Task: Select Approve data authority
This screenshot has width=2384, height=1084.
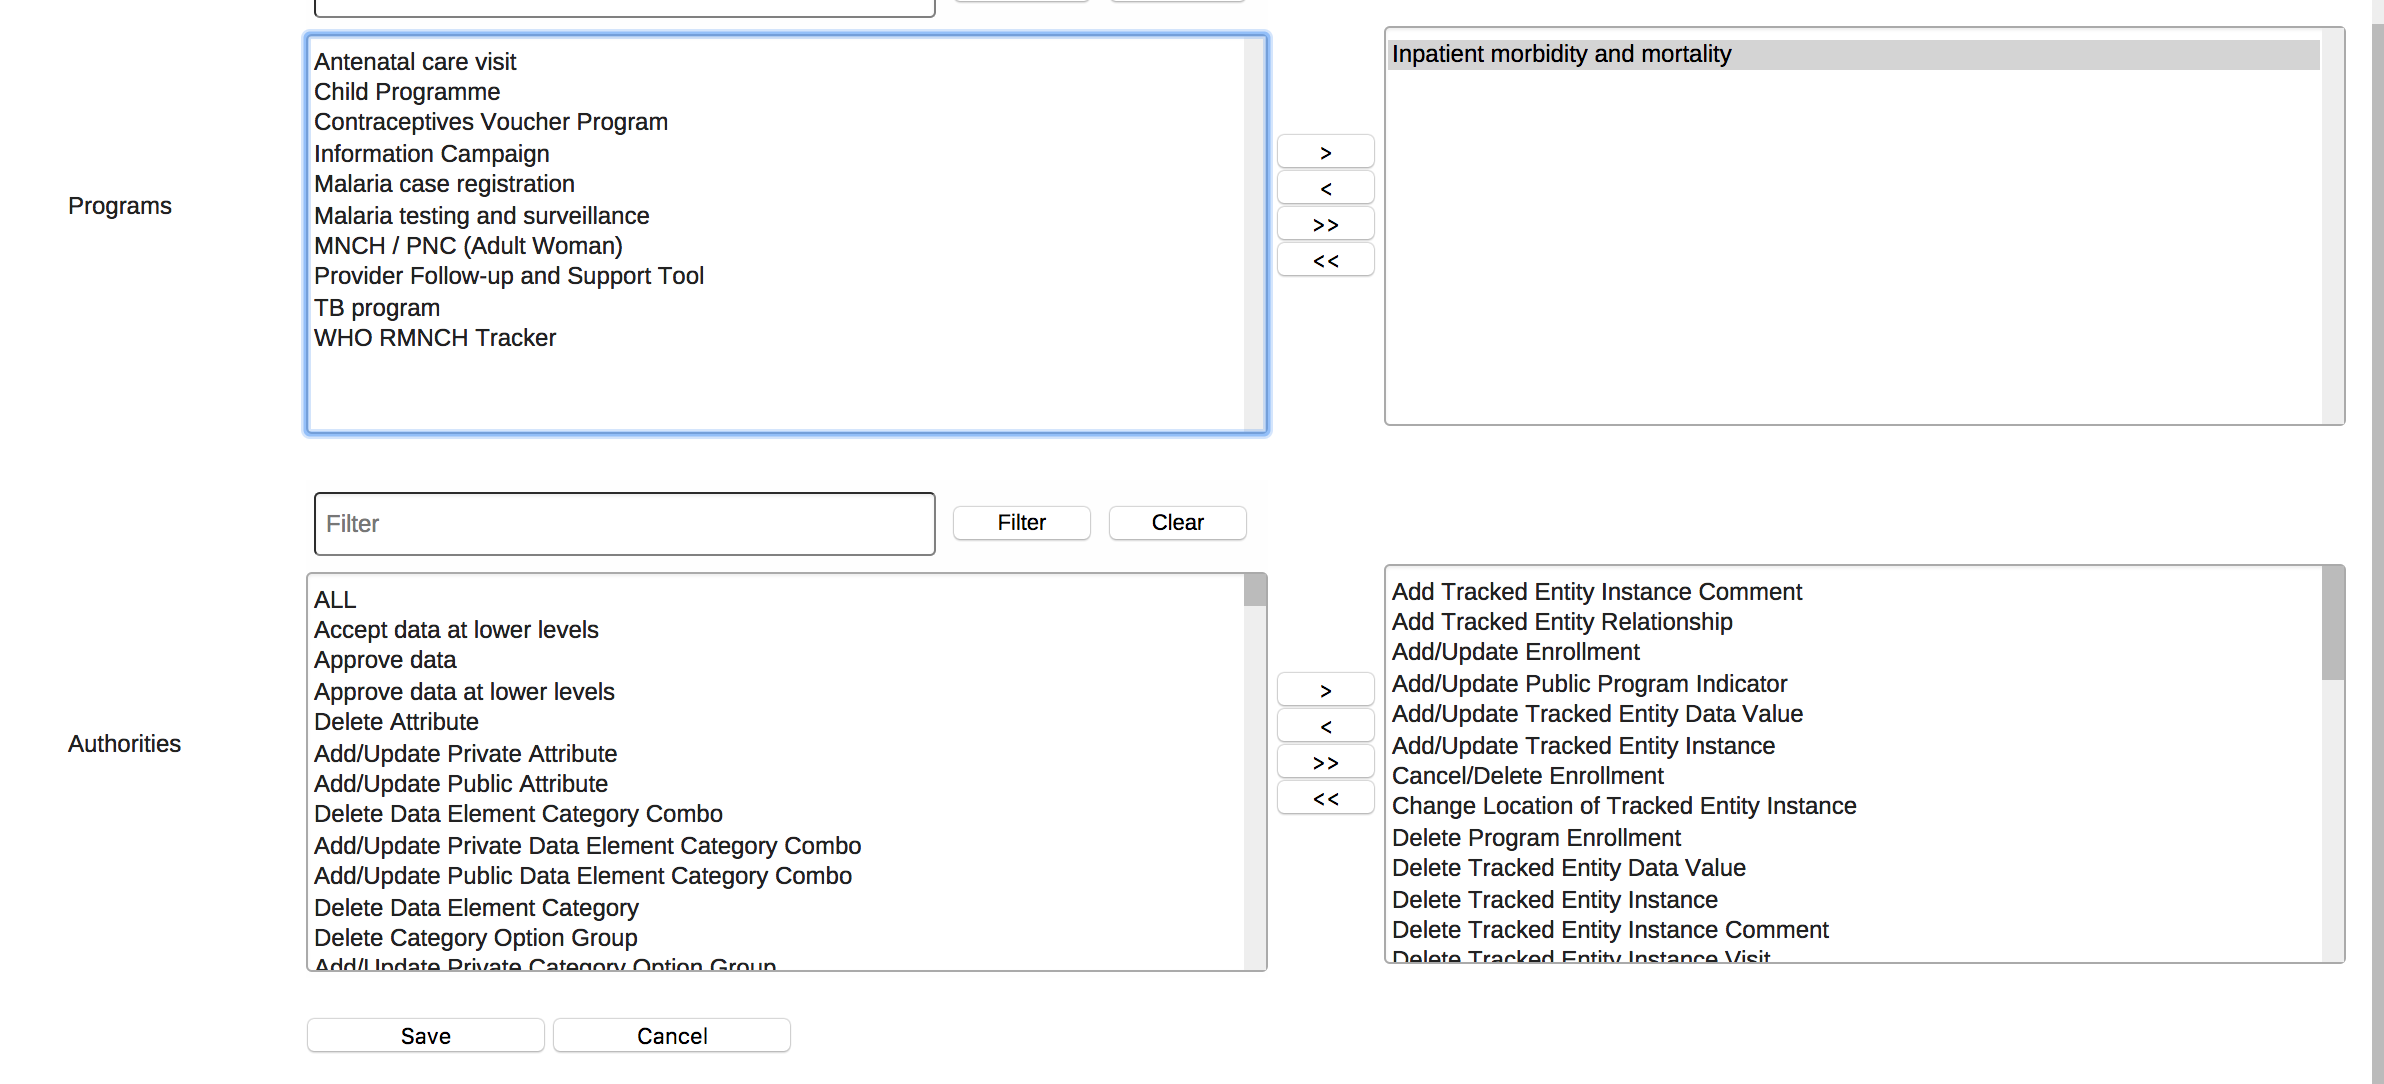Action: click(385, 660)
